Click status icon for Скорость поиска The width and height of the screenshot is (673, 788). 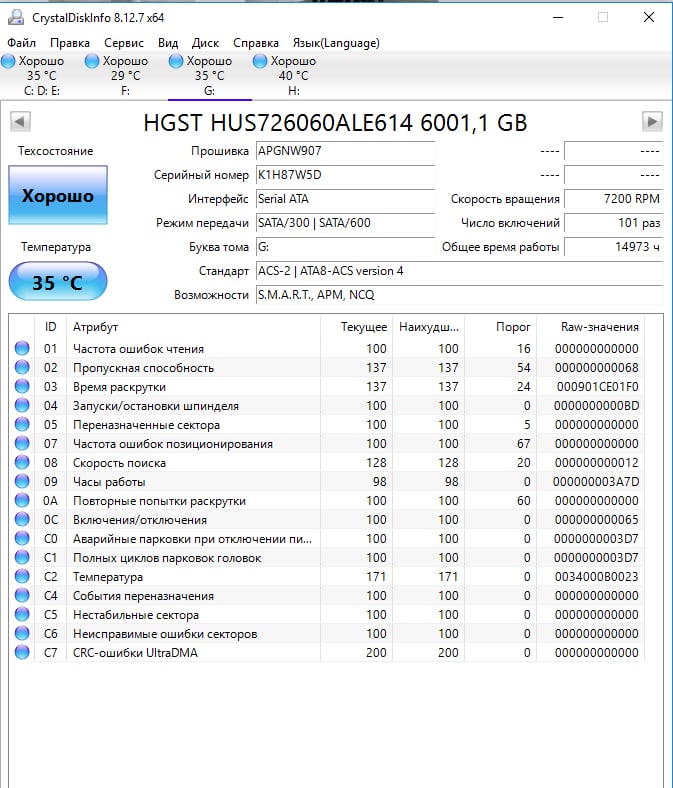pos(22,462)
